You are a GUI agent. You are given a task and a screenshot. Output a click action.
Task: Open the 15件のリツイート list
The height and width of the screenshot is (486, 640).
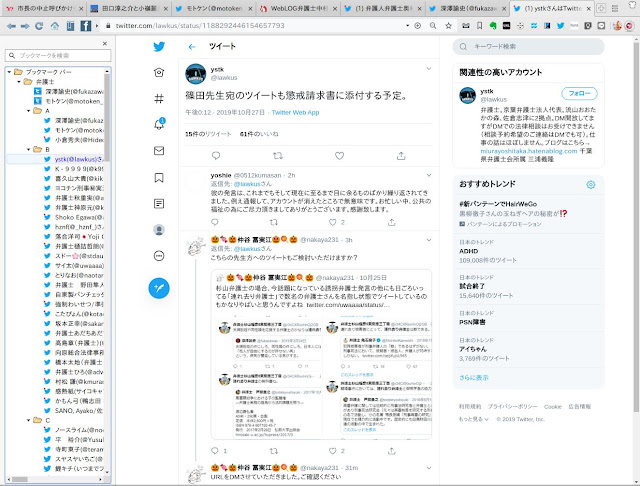pos(208,134)
